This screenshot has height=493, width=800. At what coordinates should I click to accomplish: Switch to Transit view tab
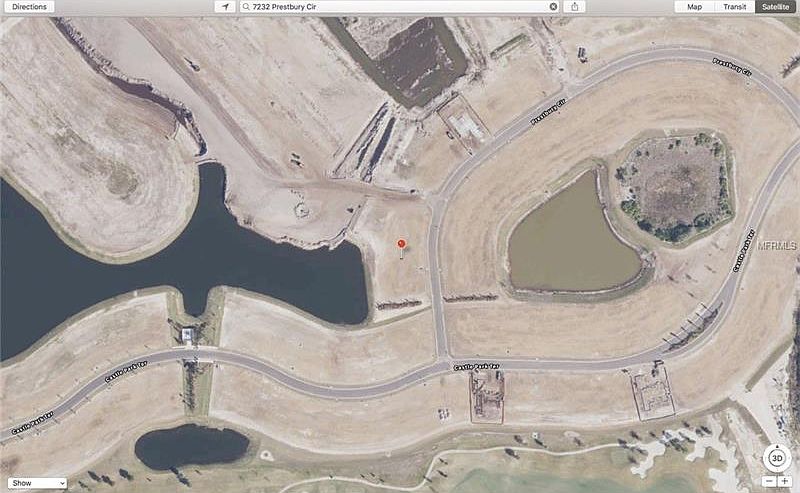point(734,7)
